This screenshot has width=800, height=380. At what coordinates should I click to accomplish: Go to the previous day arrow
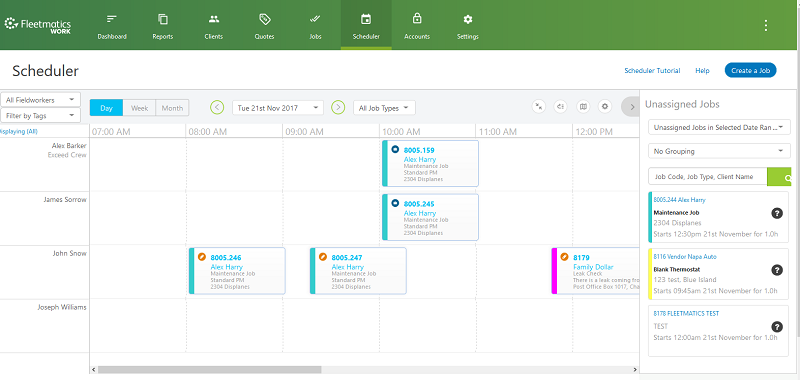217,107
